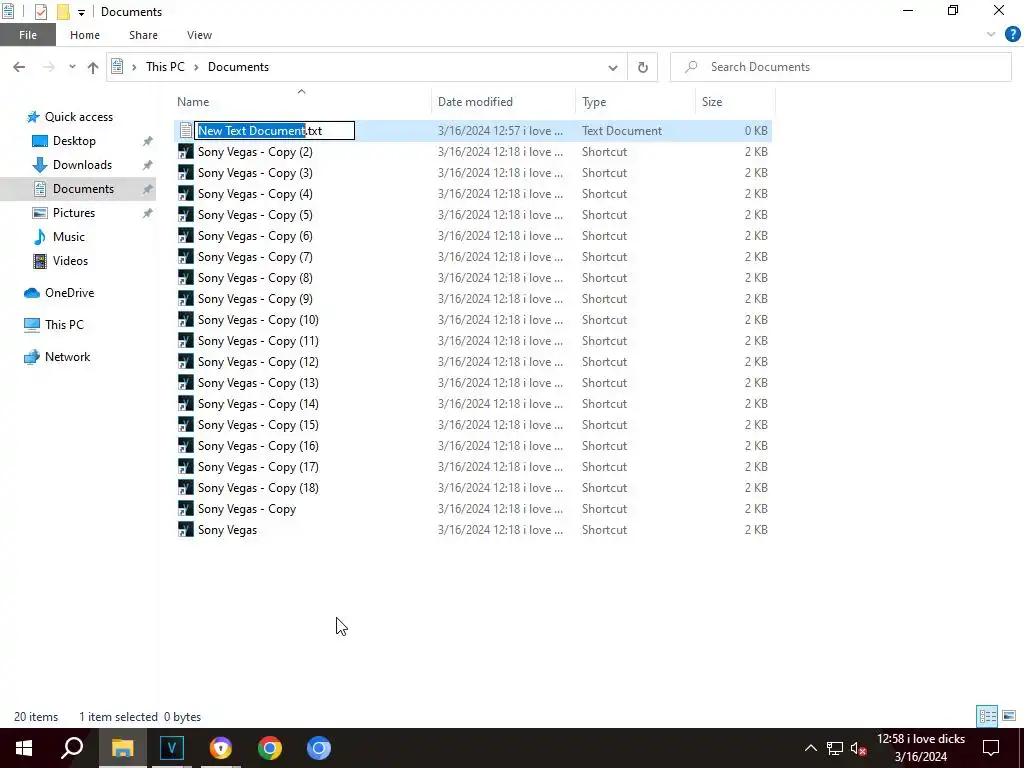
Task: Select the file named Sony Vegas - Copy
Action: tap(247, 509)
